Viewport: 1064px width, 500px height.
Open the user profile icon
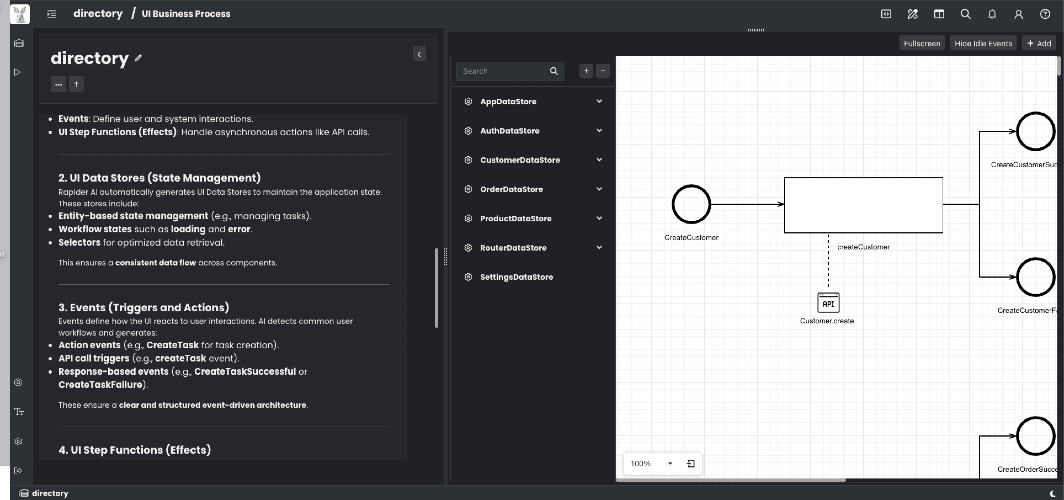1019,14
